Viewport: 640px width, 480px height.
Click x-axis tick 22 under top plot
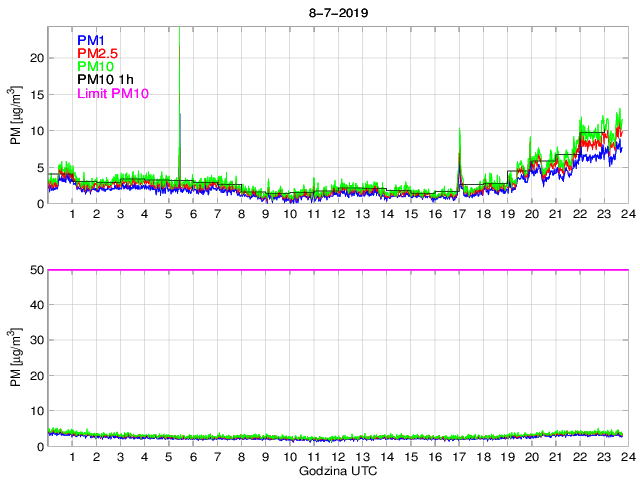[x=580, y=214]
